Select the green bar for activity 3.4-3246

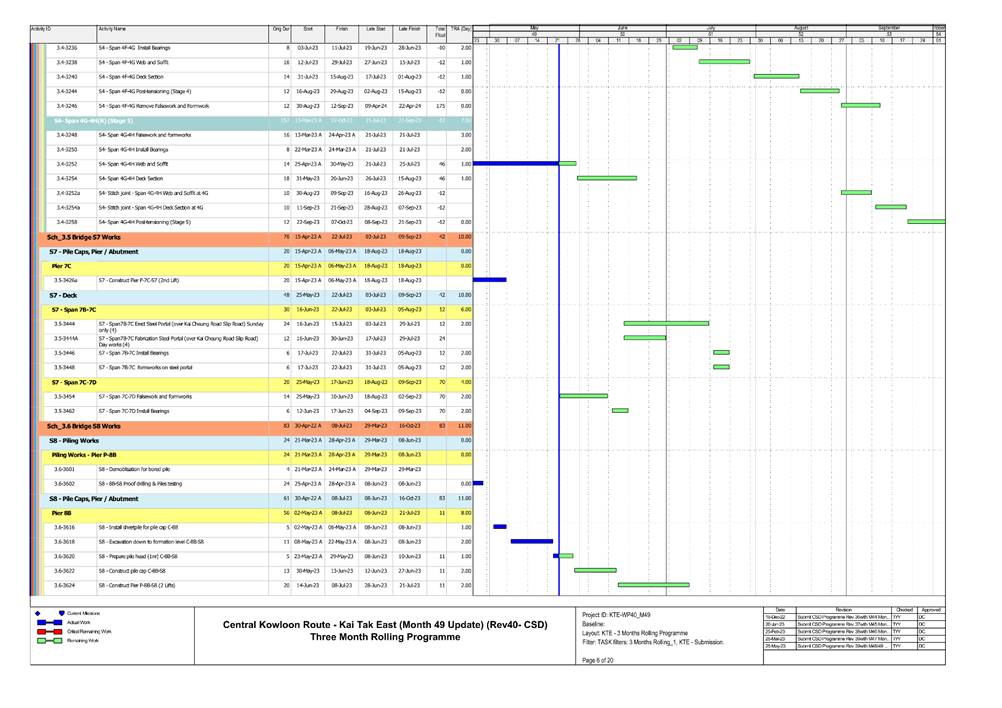862,103
